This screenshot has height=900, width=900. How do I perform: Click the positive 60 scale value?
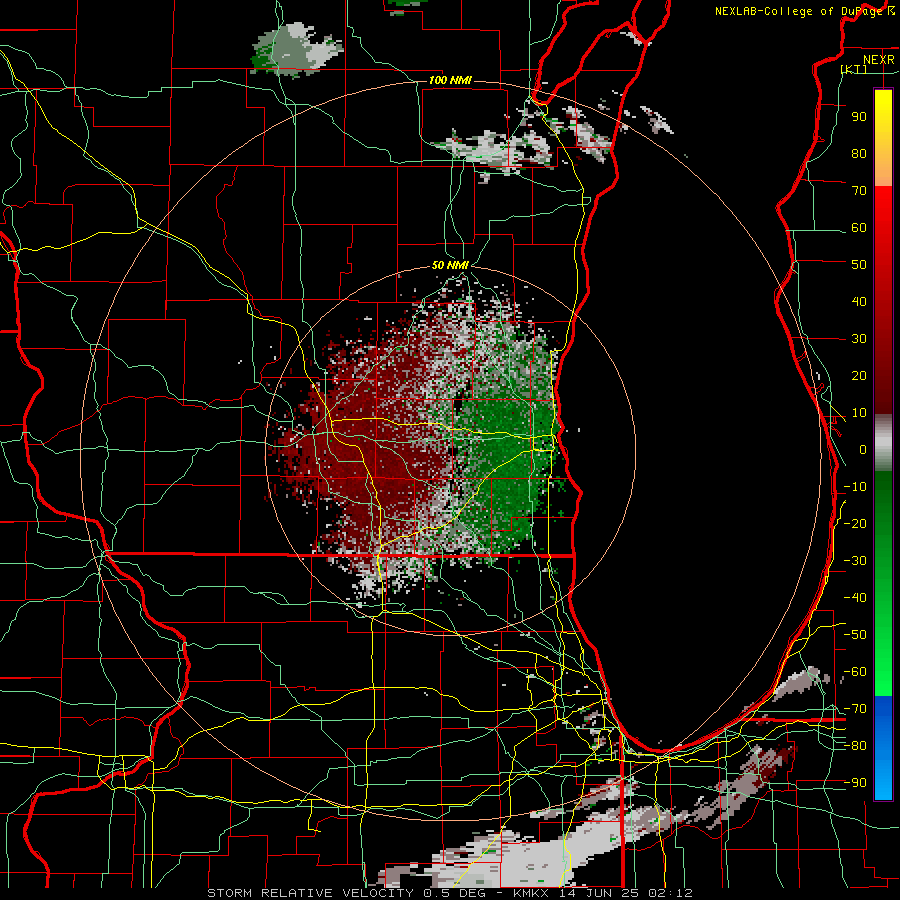pyautogui.click(x=859, y=227)
